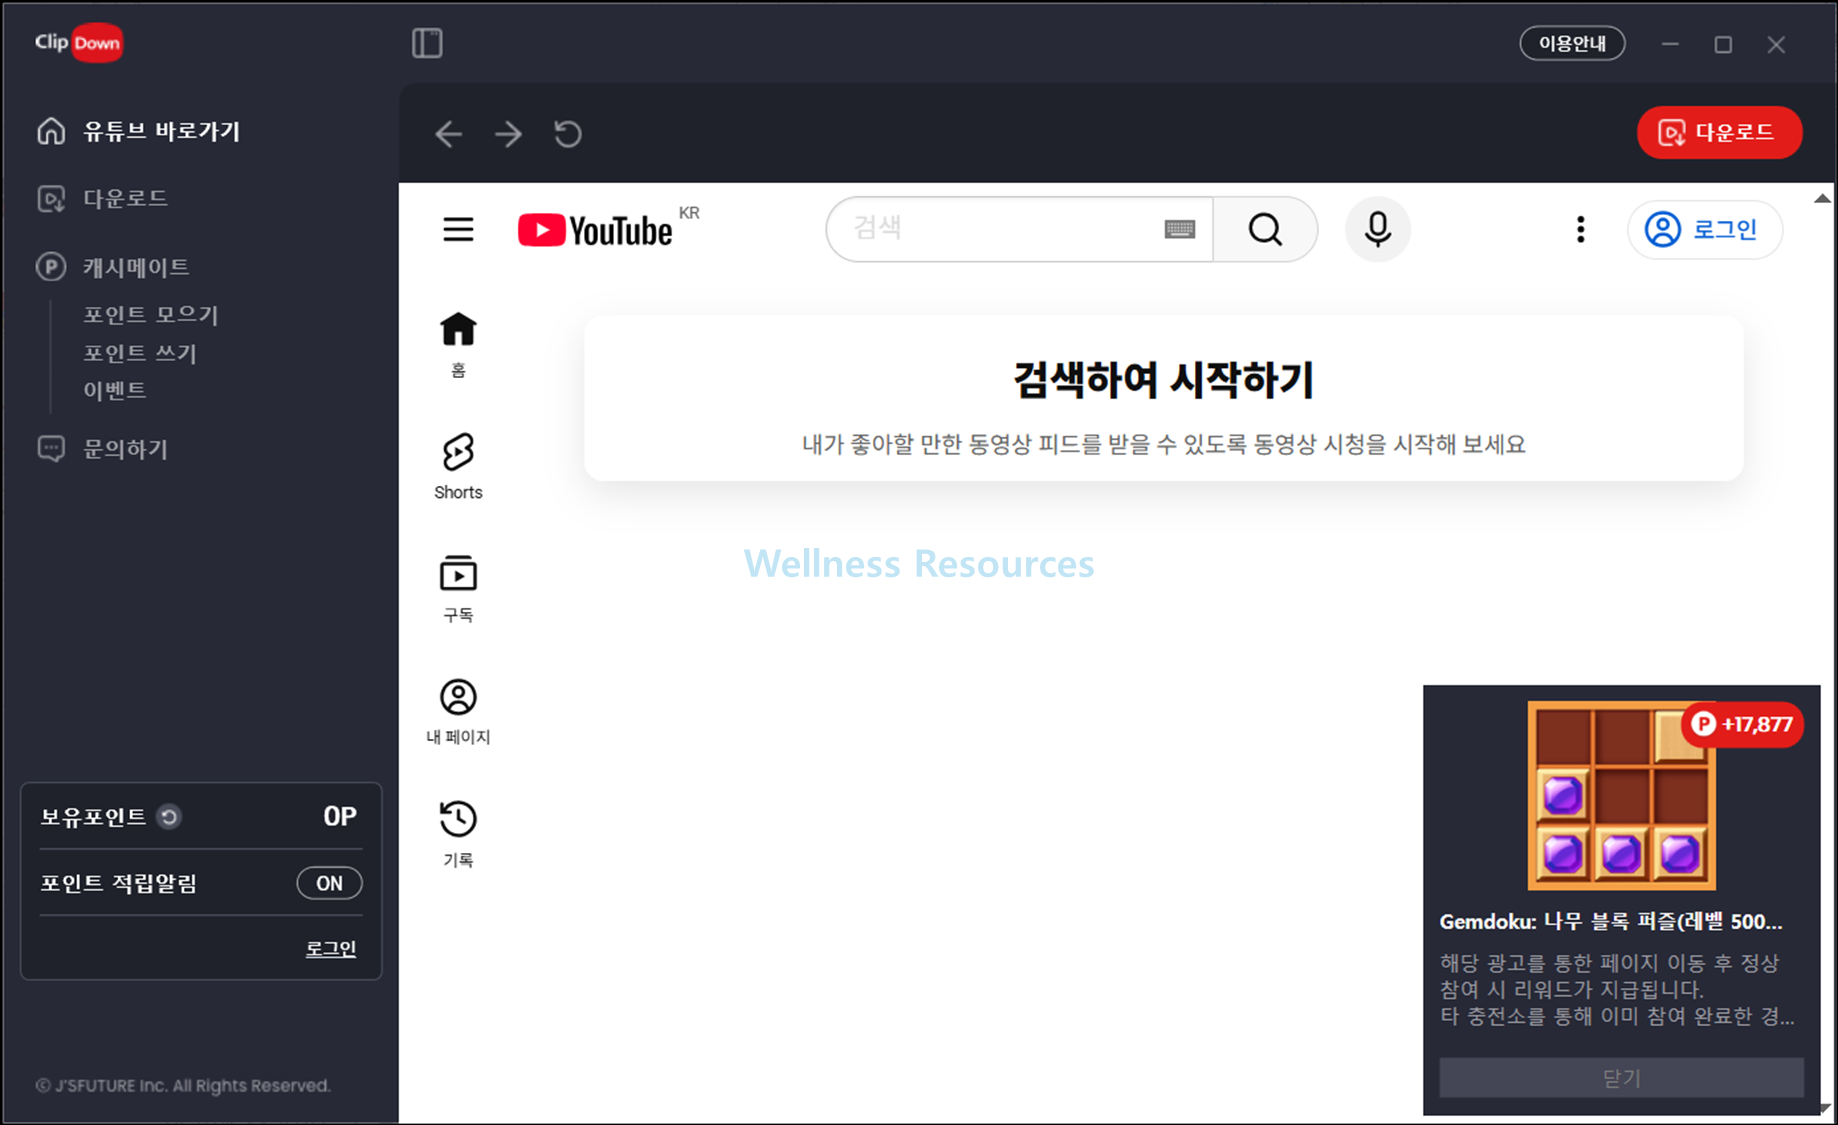The image size is (1838, 1125).
Task: Click the 검색하여 시작하기 heading
Action: [x=1164, y=379]
